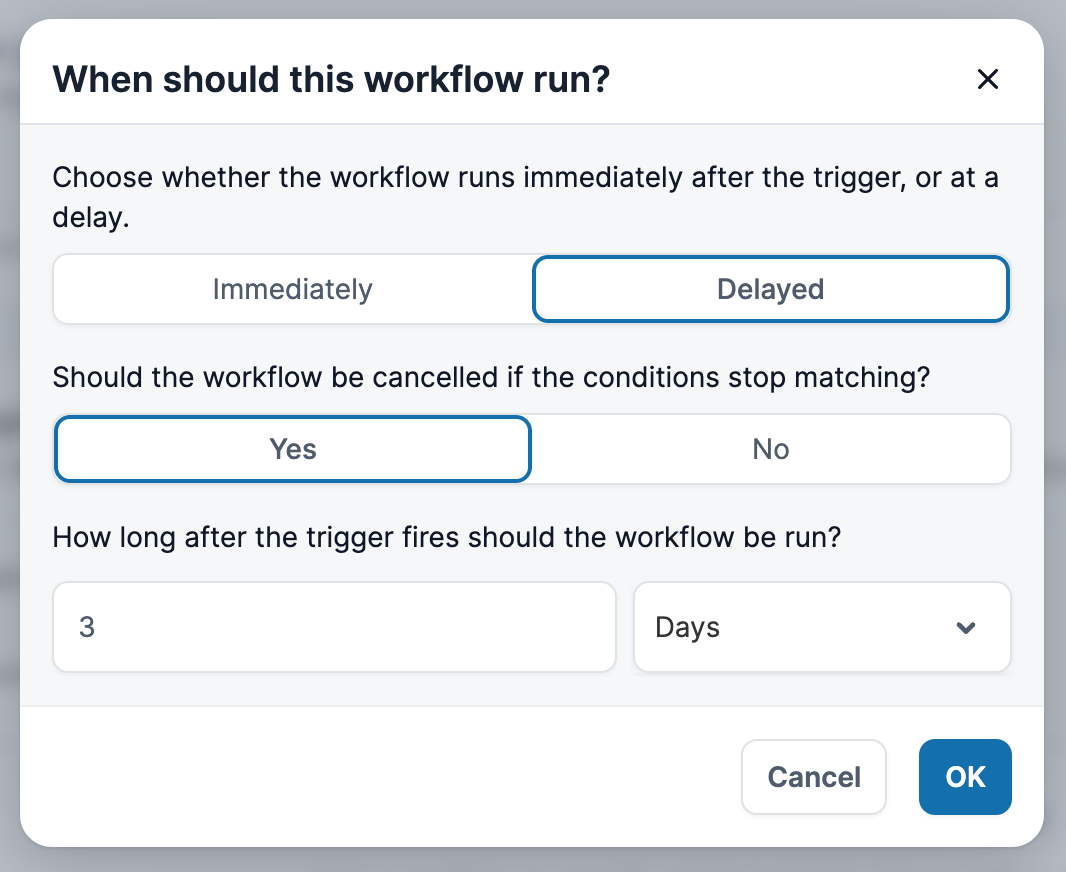Click the 'Days' text in the unit selector
1066x872 pixels.
point(687,627)
